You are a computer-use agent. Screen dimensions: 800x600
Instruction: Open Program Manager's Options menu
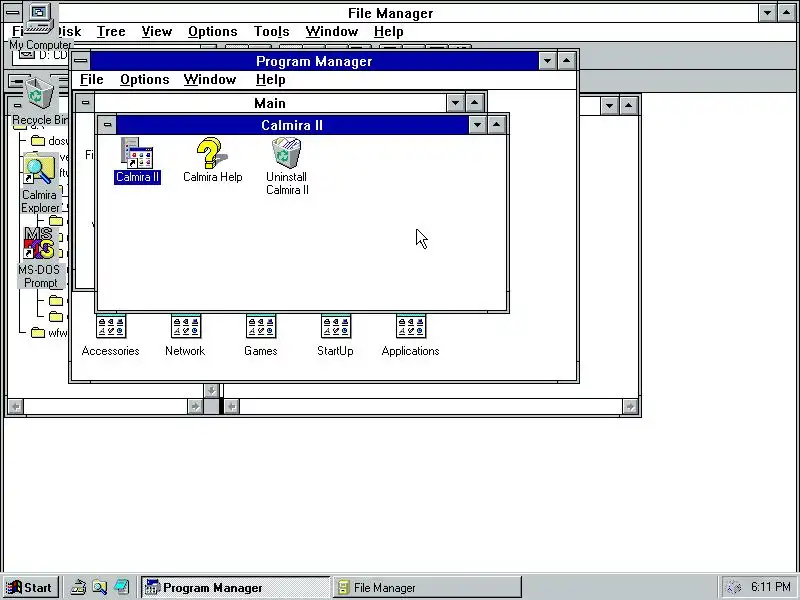(x=144, y=80)
